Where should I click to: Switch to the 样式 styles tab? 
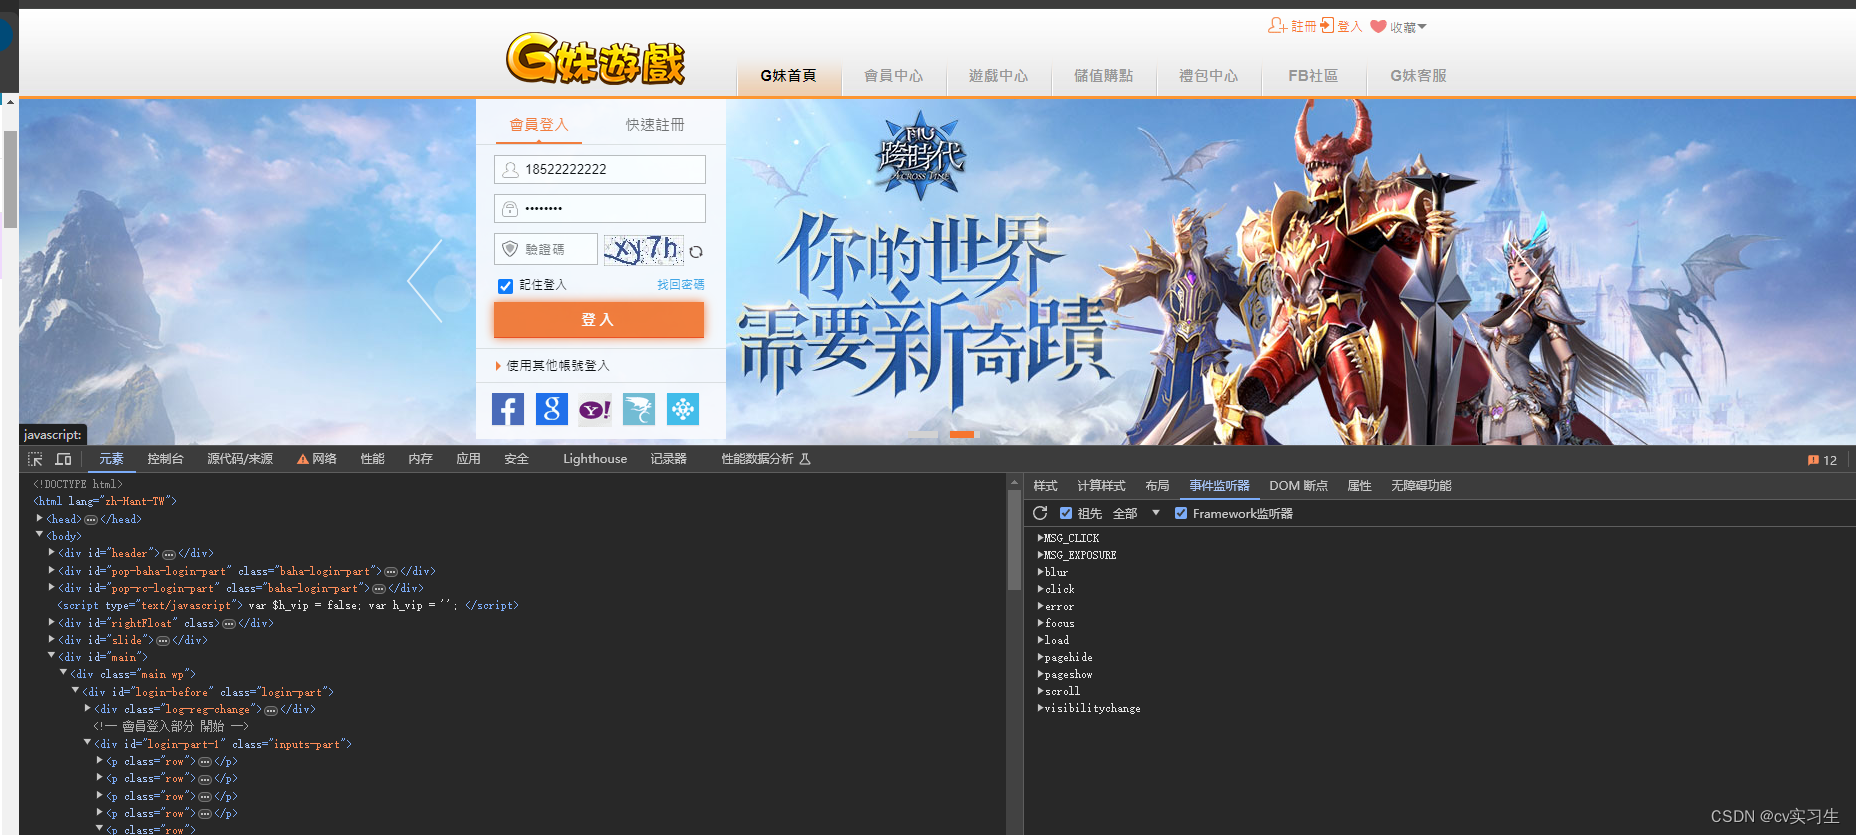click(1045, 486)
